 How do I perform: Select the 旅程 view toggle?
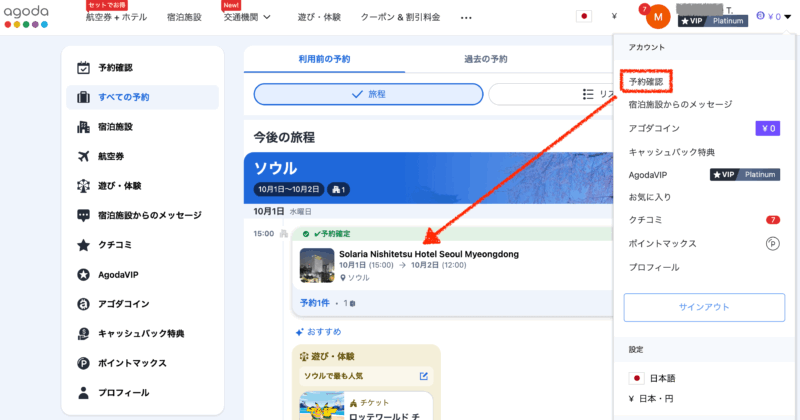pyautogui.click(x=368, y=94)
